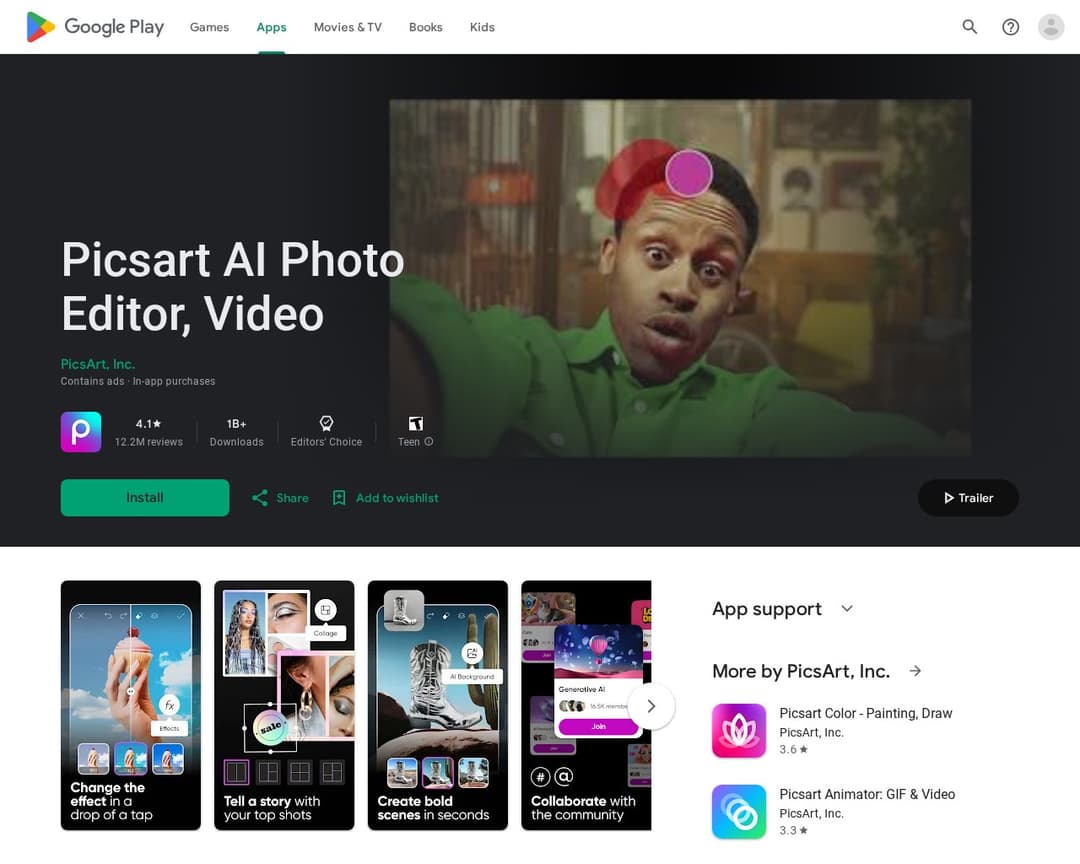The image size is (1080, 864).
Task: Click the trailer video preview image
Action: pyautogui.click(x=681, y=278)
